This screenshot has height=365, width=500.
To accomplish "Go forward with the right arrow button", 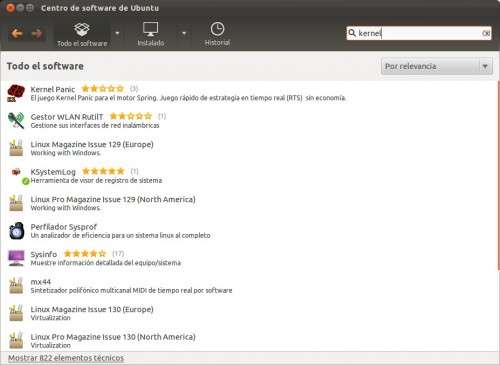I will pyautogui.click(x=37, y=33).
